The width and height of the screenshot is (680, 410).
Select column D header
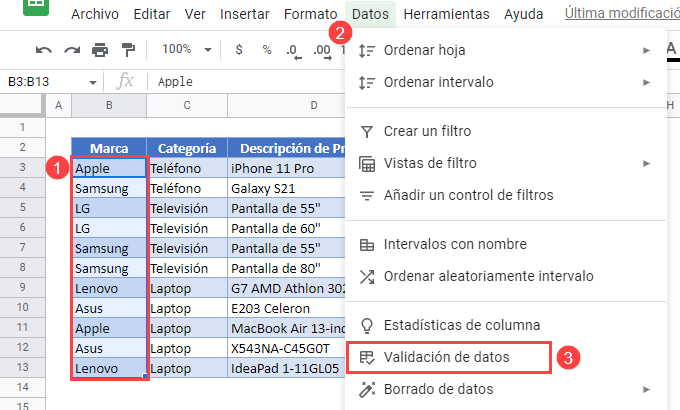(287, 105)
